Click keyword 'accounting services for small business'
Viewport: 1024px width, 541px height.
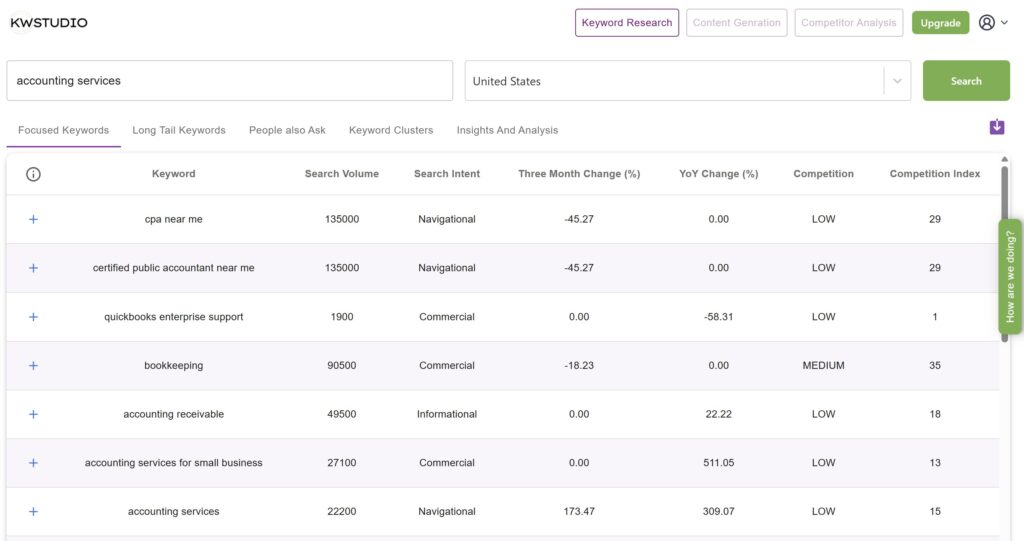pyautogui.click(x=174, y=463)
